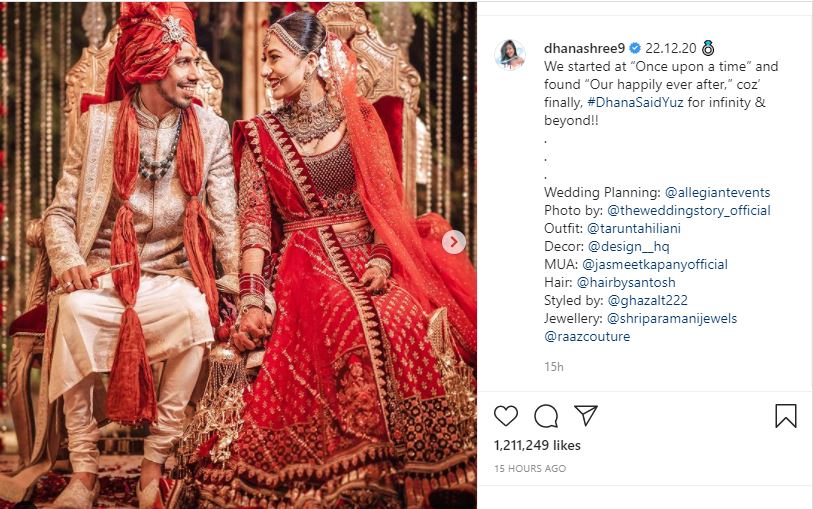Visit @jasmeetkapanyofficial makeup artist profile
This screenshot has height=509, width=813.
click(x=655, y=264)
